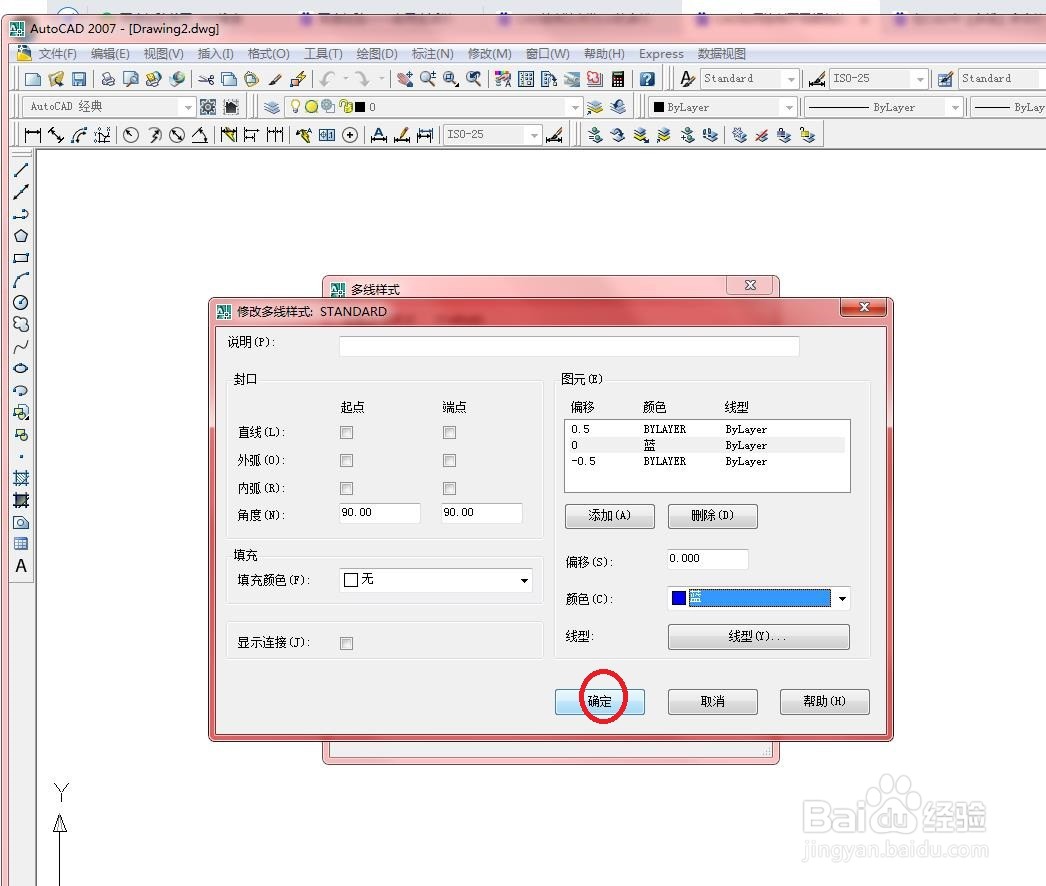The height and width of the screenshot is (886, 1046).
Task: Click the Zoom Window icon
Action: coord(451,79)
